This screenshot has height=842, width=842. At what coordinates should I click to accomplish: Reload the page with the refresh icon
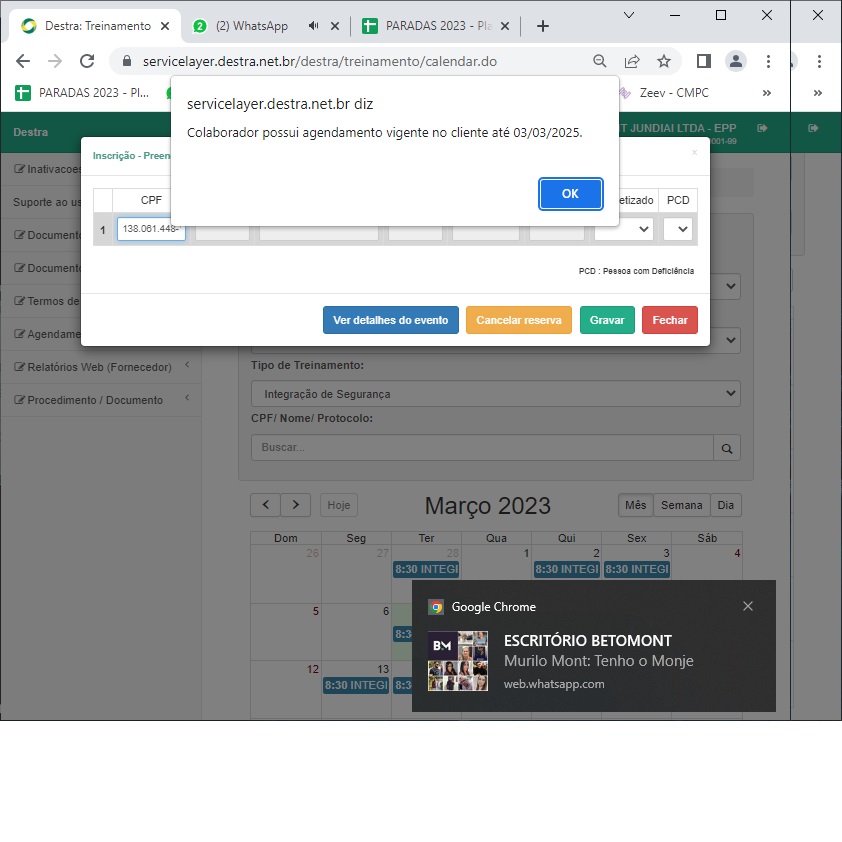coord(87,61)
